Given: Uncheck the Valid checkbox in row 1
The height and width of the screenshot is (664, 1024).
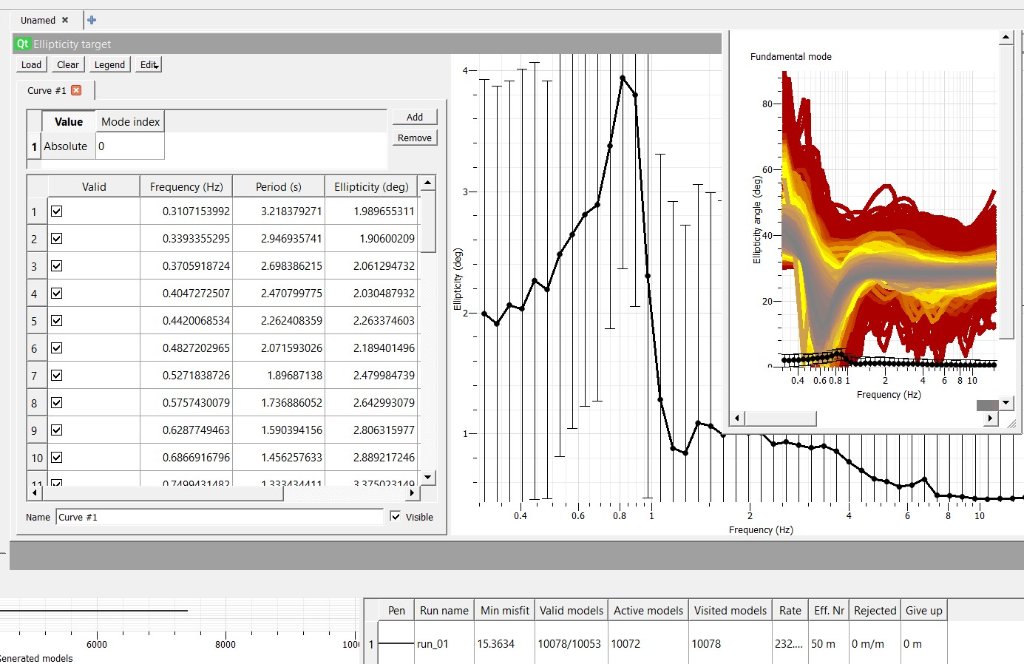Looking at the screenshot, I should click(56, 212).
